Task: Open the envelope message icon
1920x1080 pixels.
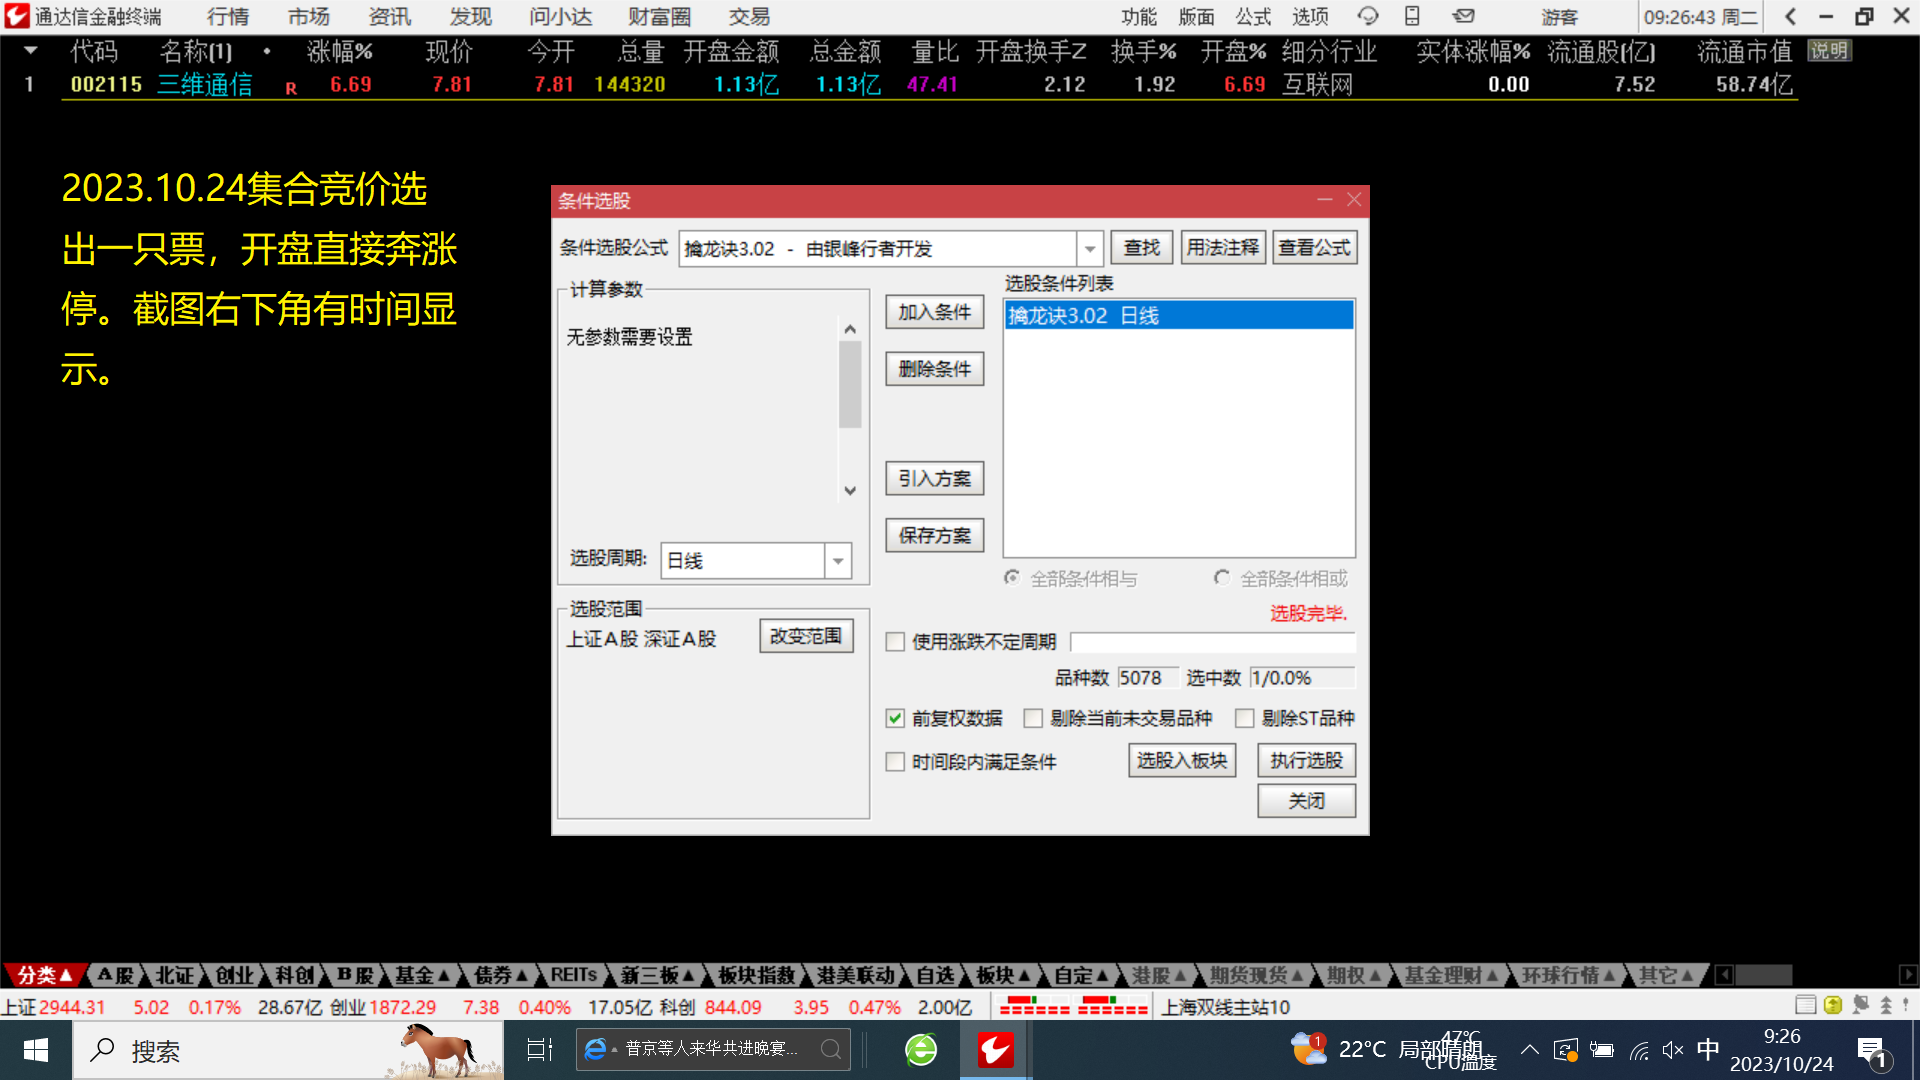Action: pyautogui.click(x=1464, y=16)
